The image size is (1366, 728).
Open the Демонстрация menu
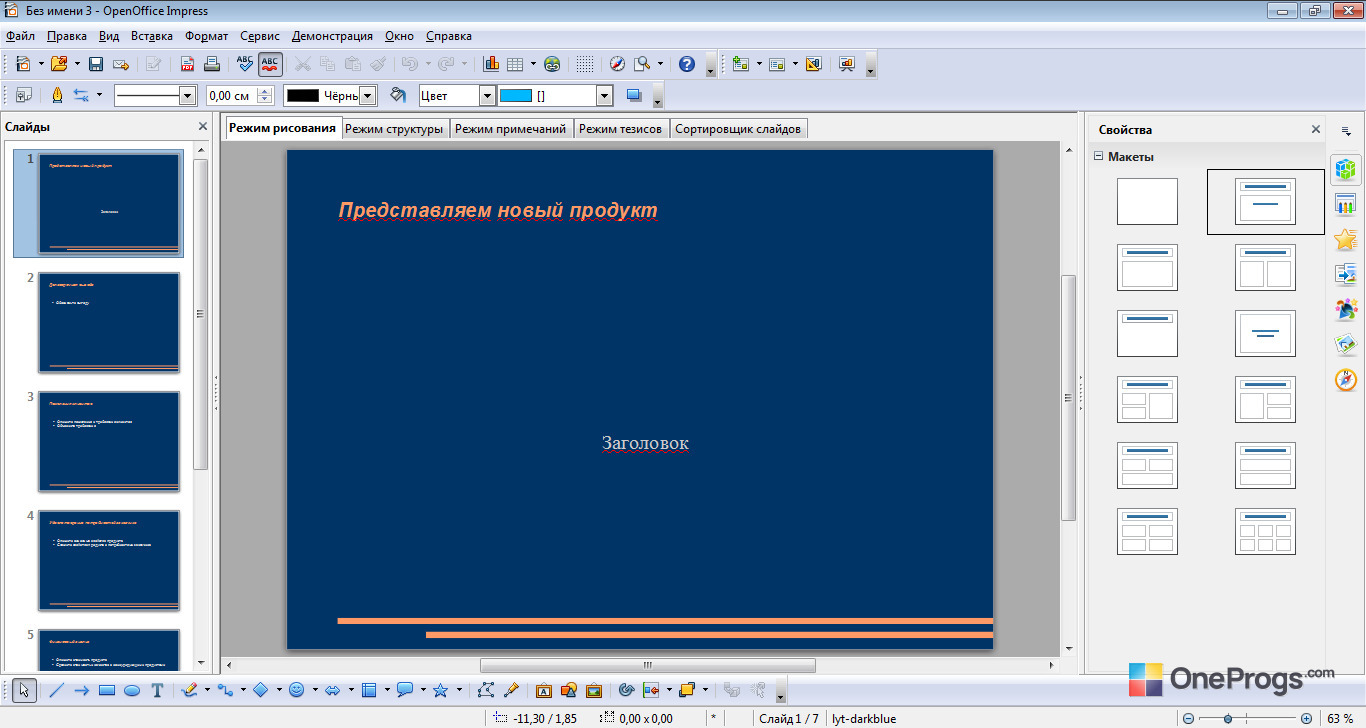click(332, 36)
